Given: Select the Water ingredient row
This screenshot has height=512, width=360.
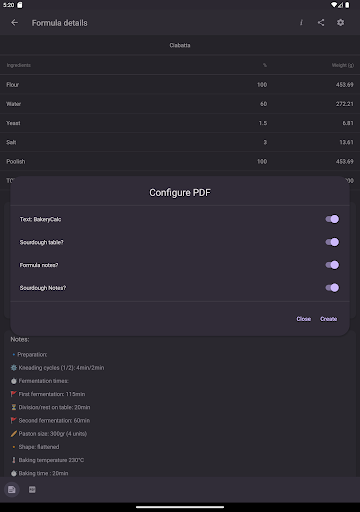Looking at the screenshot, I should pyautogui.click(x=180, y=104).
